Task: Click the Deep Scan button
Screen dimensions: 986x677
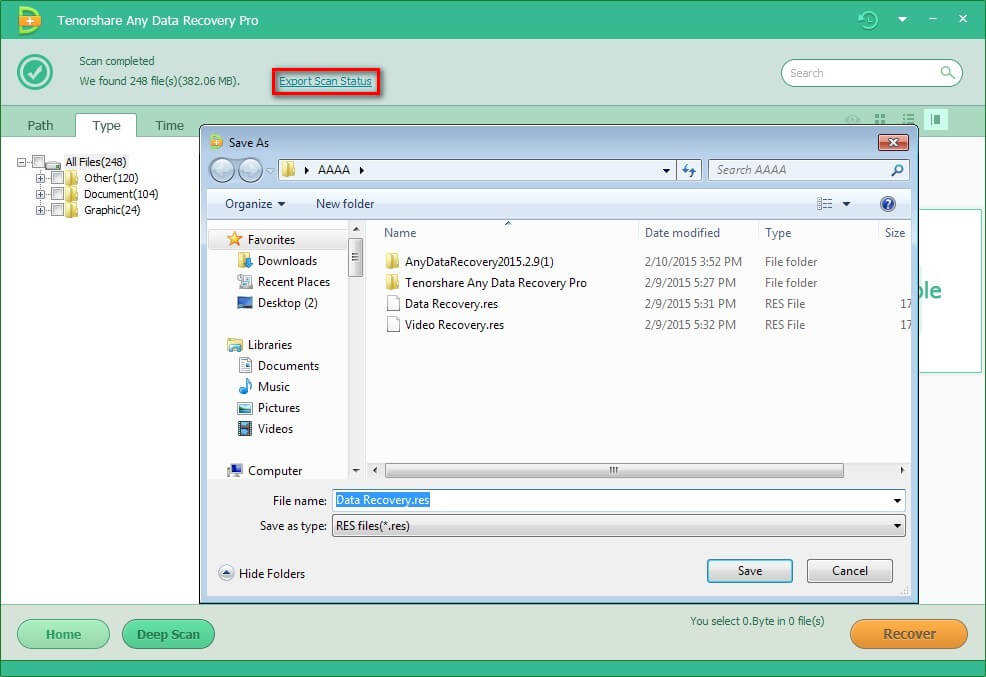Action: point(169,634)
